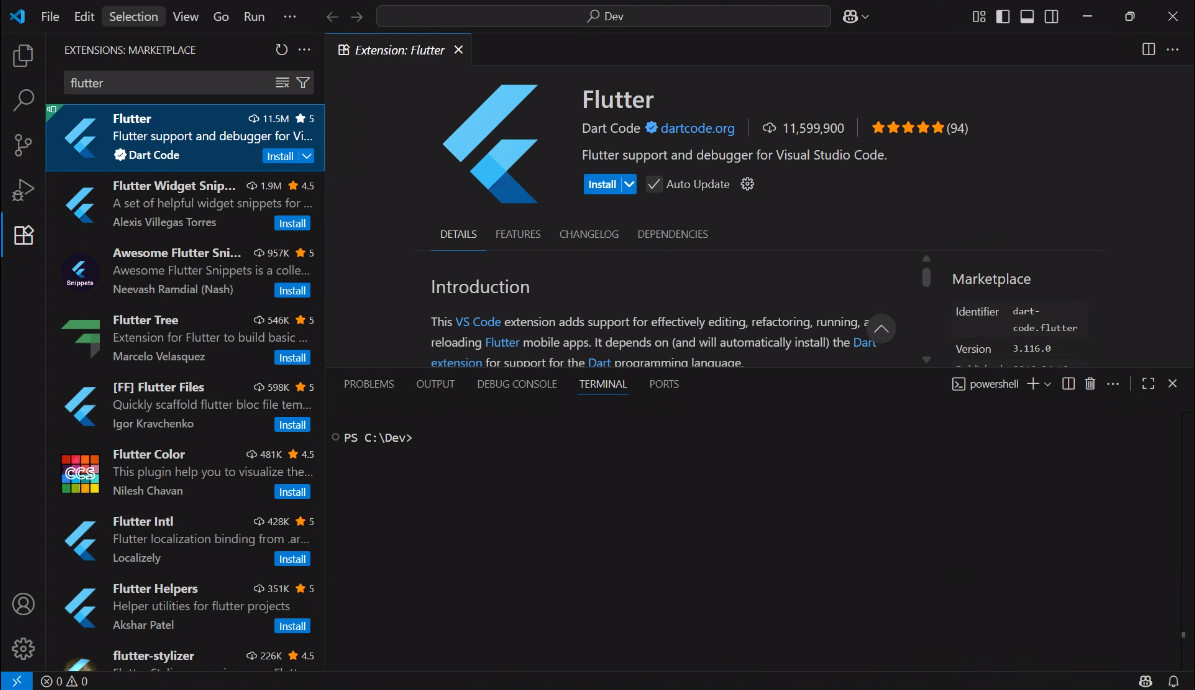This screenshot has height=690, width=1195.
Task: Open the Copilot dropdown chevron
Action: 865,16
